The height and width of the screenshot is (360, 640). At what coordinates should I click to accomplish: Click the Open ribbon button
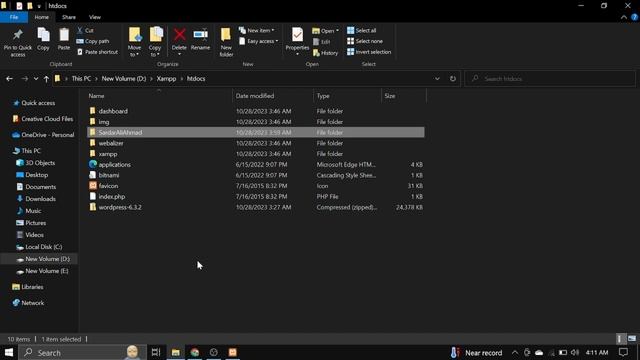325,31
